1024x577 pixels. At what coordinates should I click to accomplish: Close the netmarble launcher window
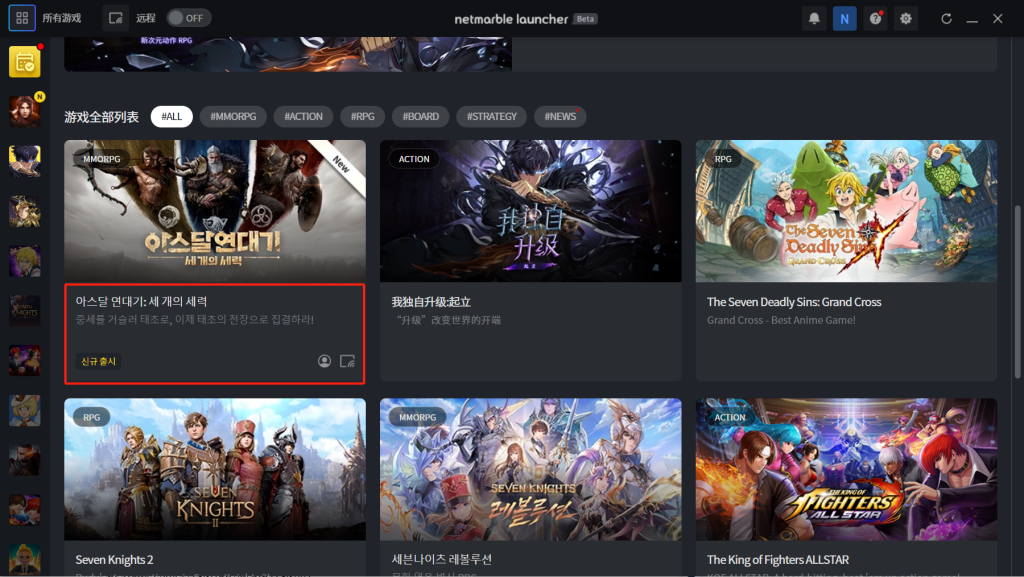[997, 18]
